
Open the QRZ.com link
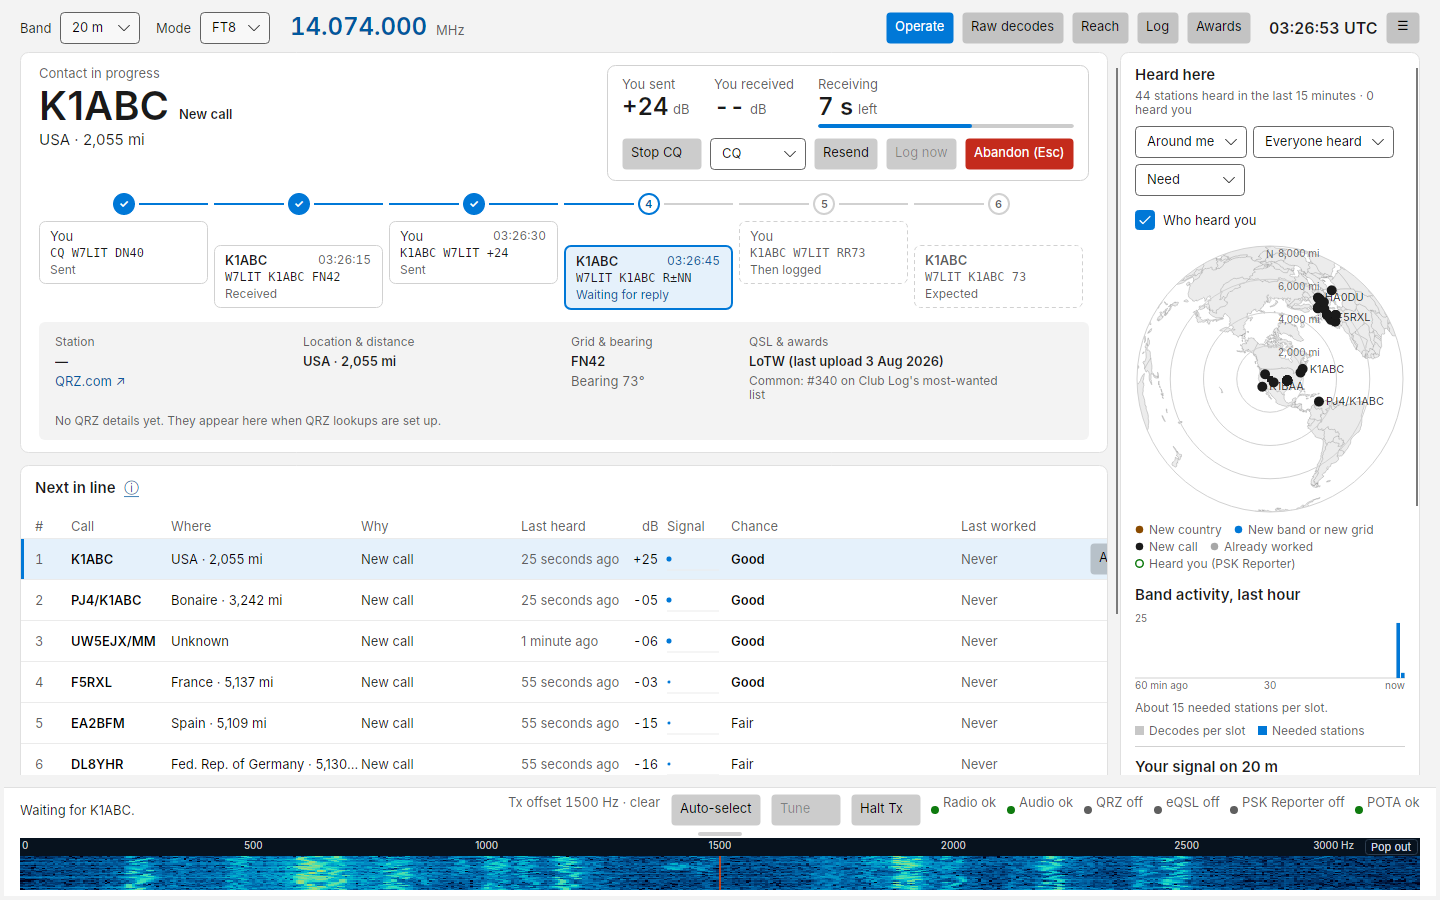pos(90,381)
